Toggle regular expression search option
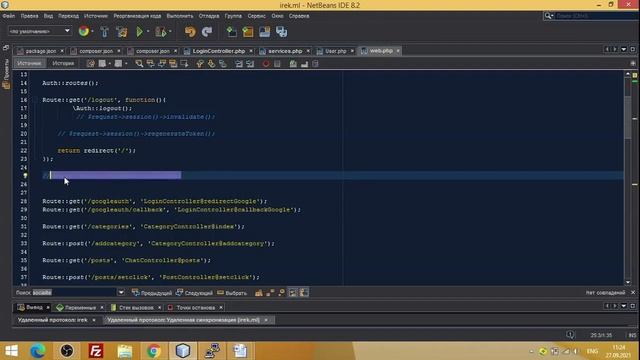 tap(282, 293)
